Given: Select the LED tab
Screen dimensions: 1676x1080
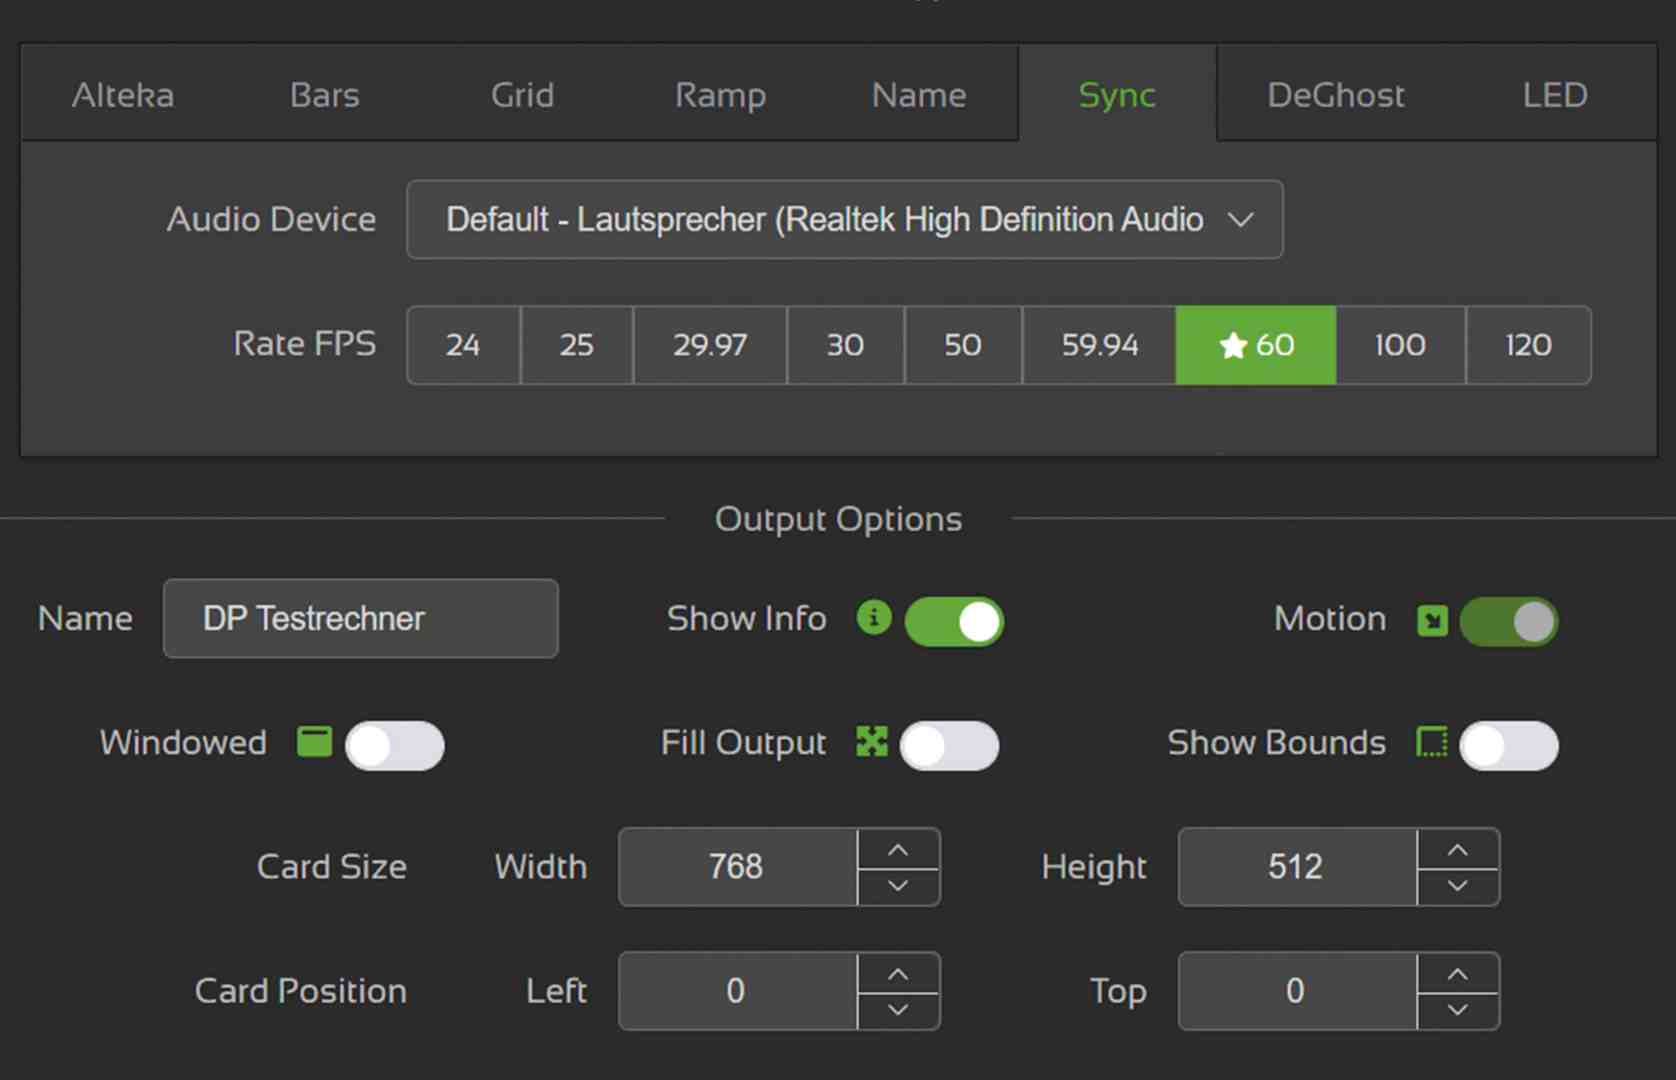Looking at the screenshot, I should pyautogui.click(x=1554, y=94).
